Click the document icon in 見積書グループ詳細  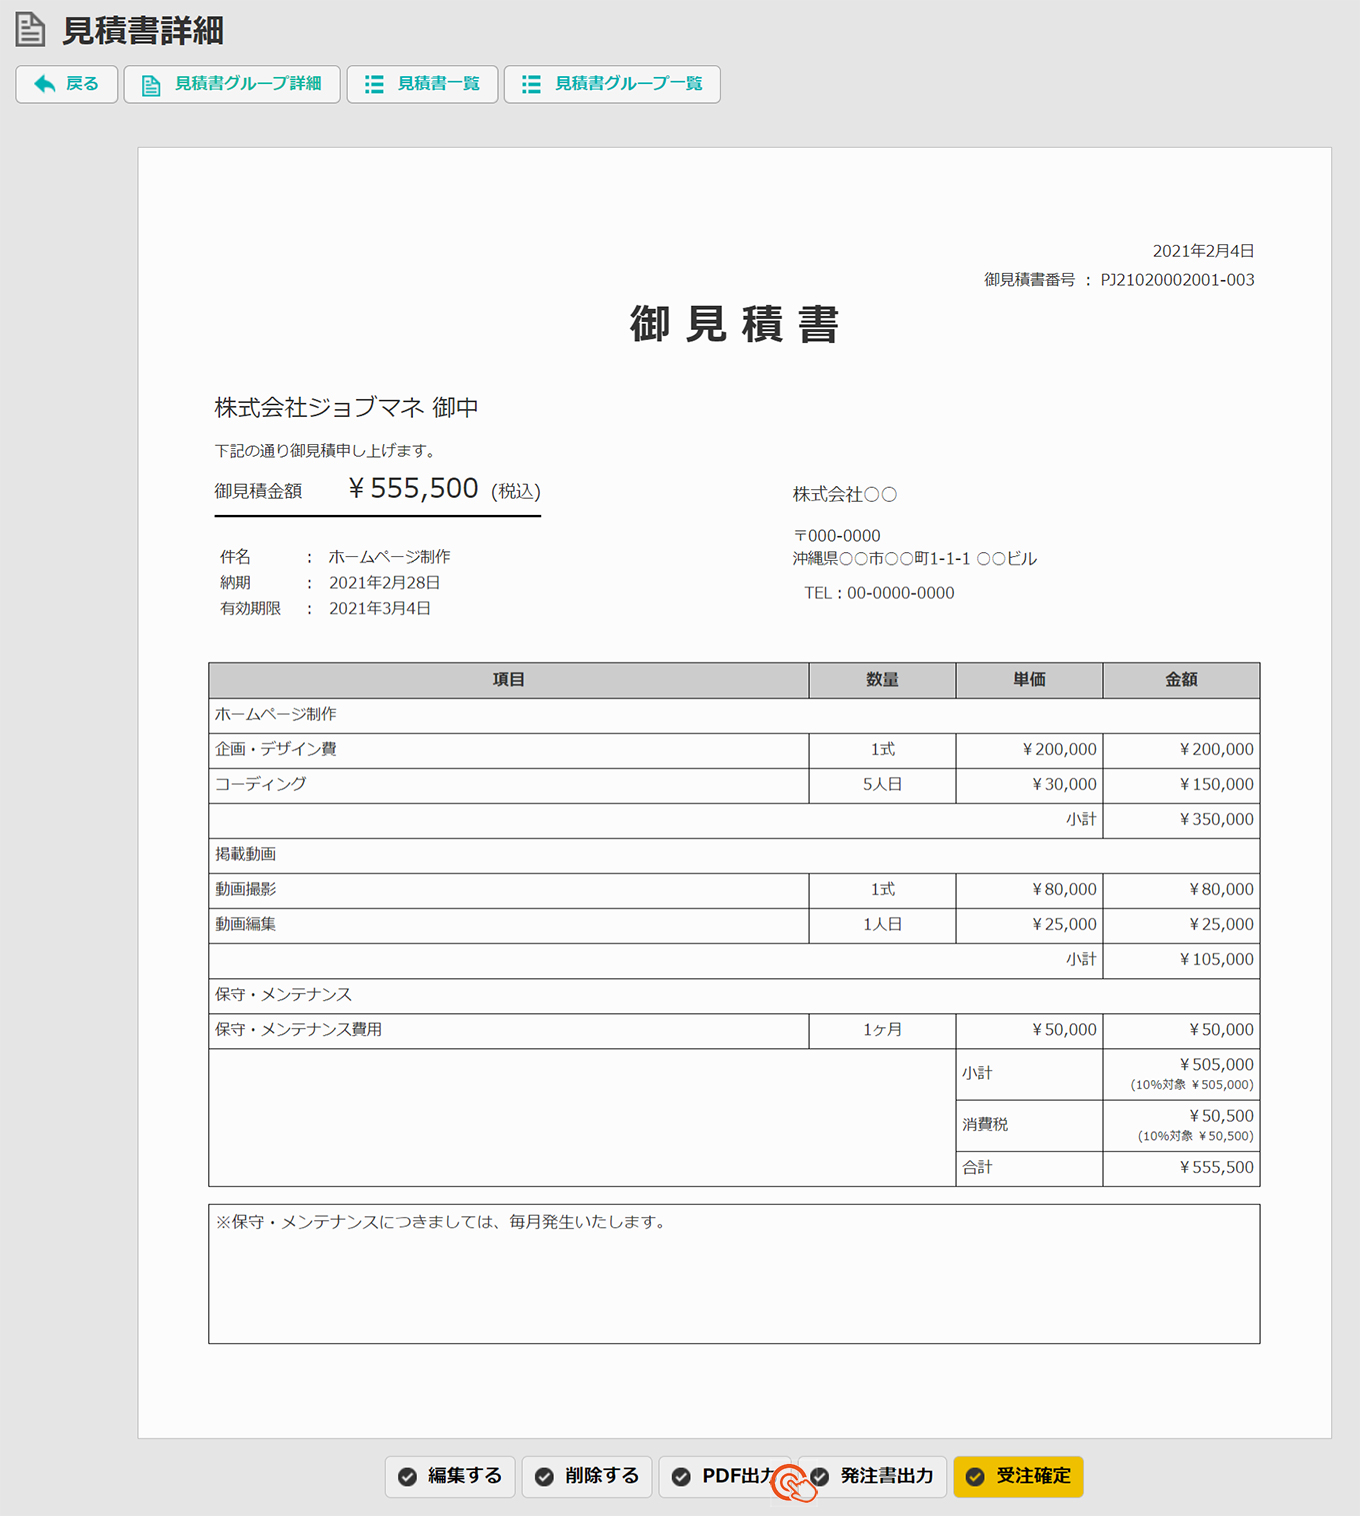pos(151,85)
